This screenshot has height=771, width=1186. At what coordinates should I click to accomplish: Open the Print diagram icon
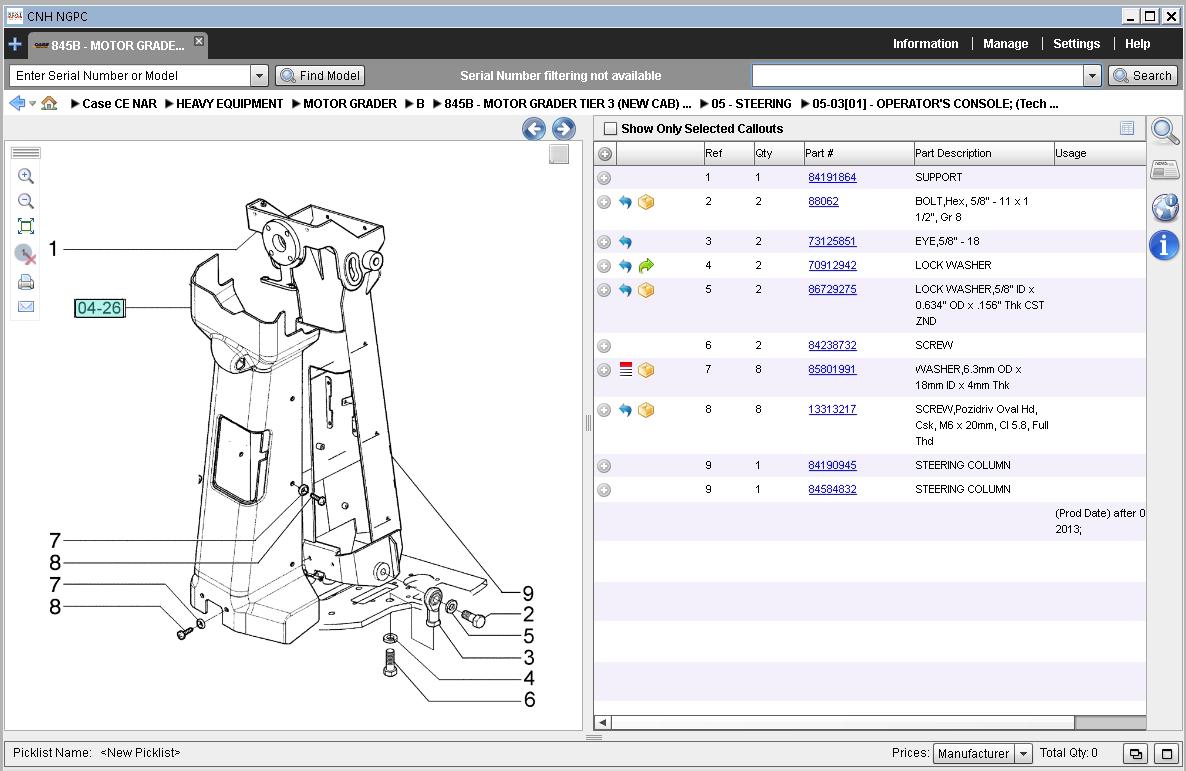point(26,281)
